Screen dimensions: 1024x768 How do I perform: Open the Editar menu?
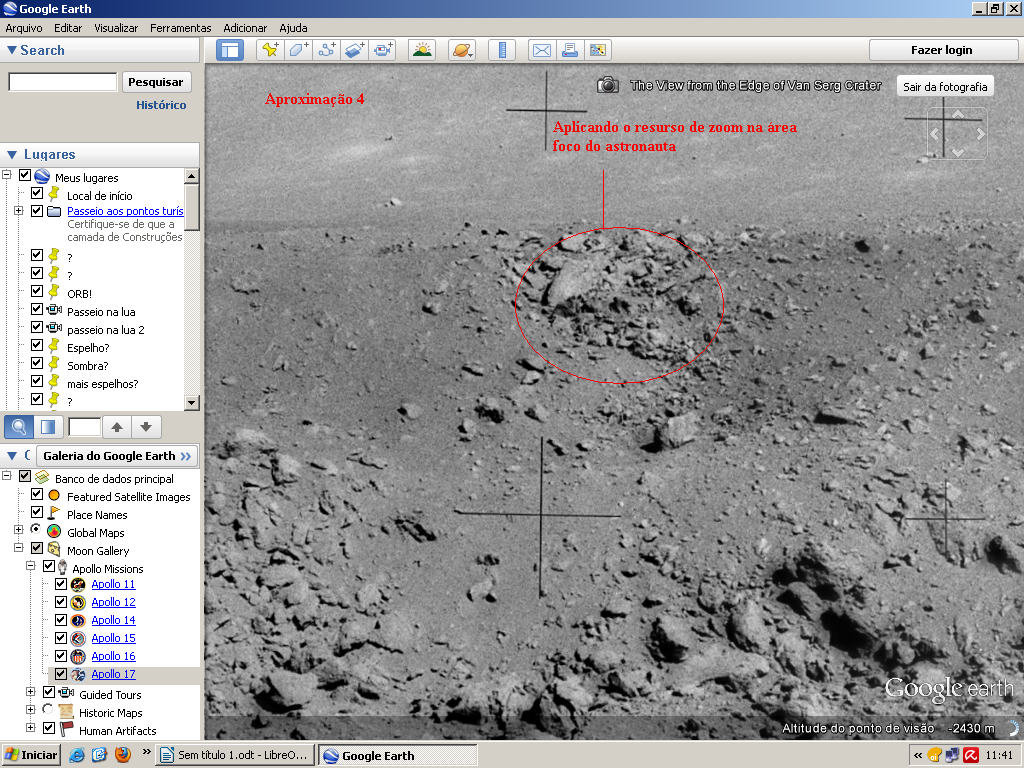pos(68,28)
